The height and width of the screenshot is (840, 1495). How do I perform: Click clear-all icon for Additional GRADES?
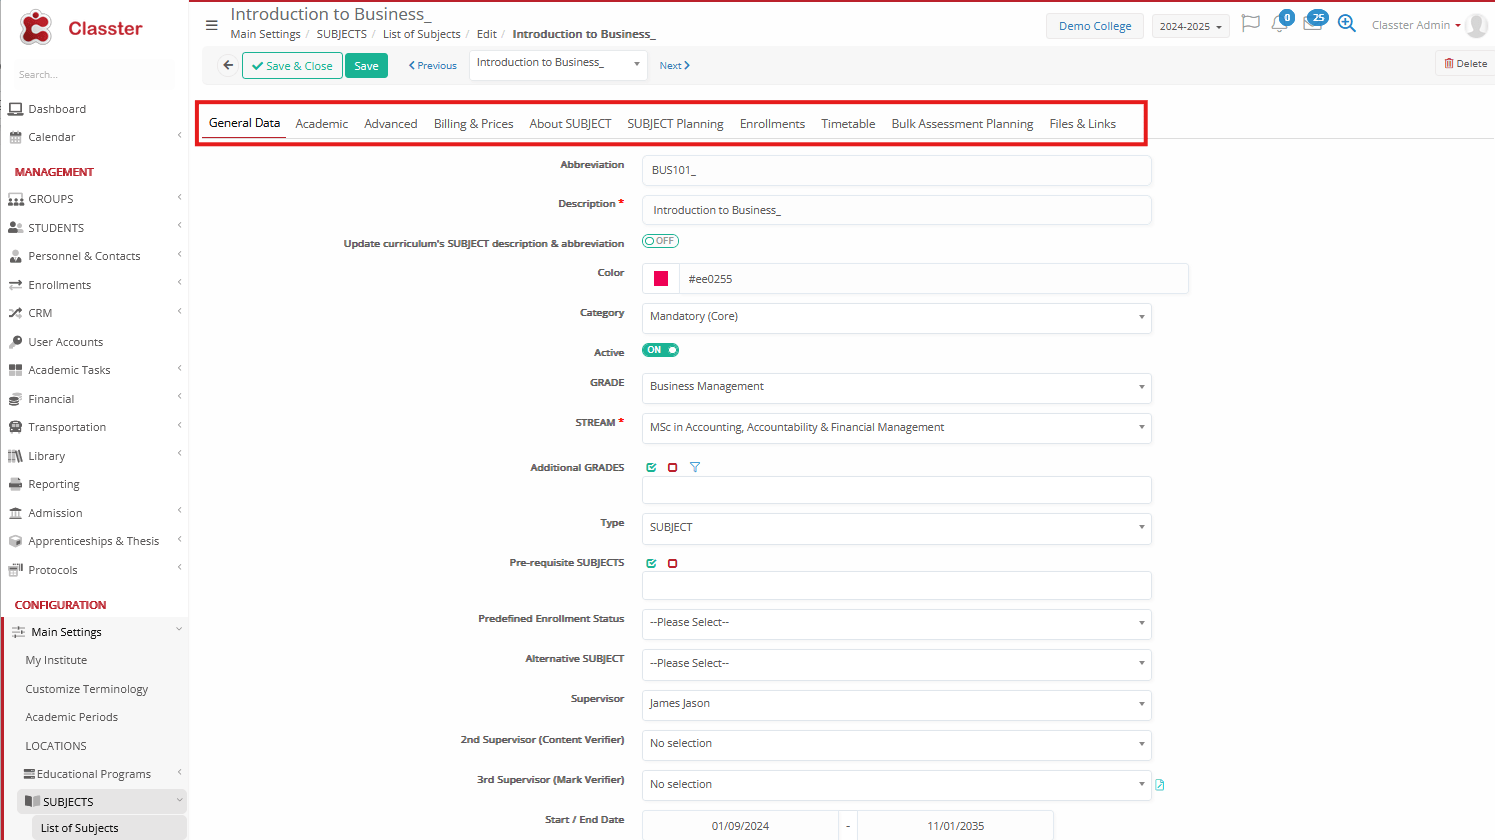[x=672, y=467]
